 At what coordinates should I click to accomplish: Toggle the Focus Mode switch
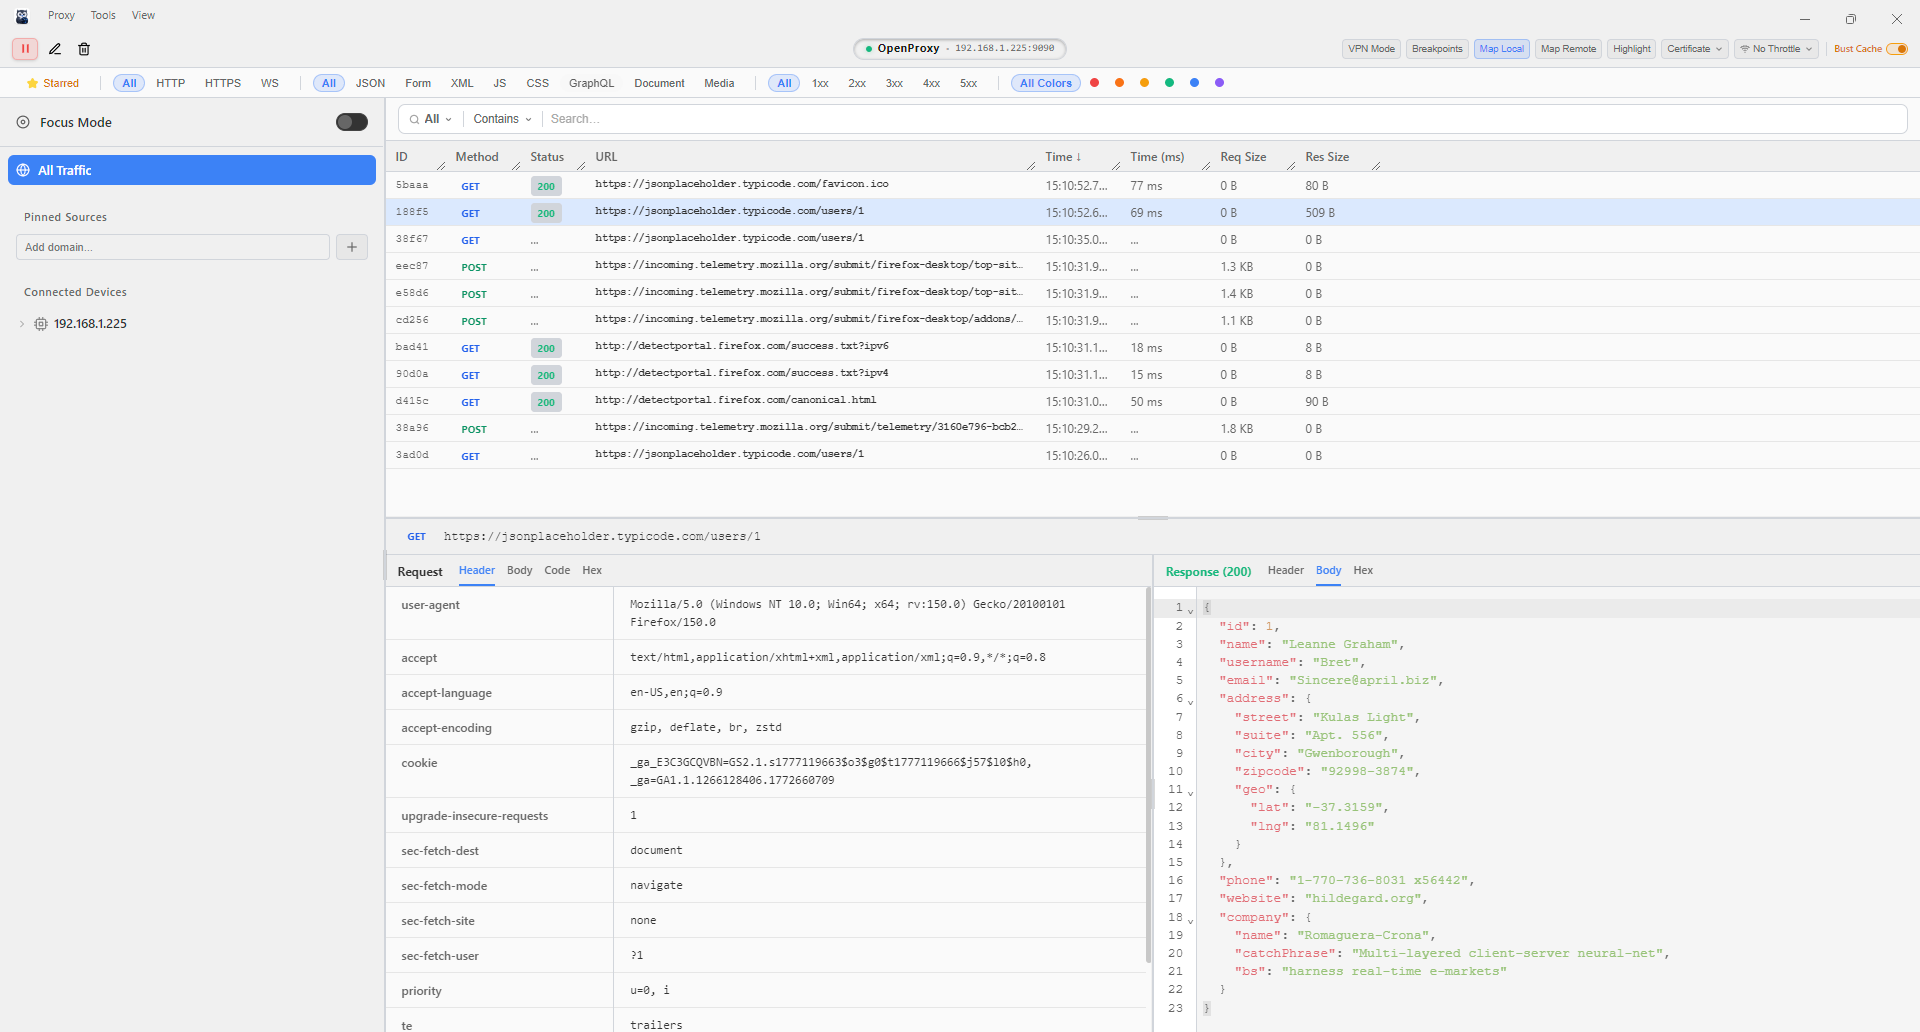(352, 122)
